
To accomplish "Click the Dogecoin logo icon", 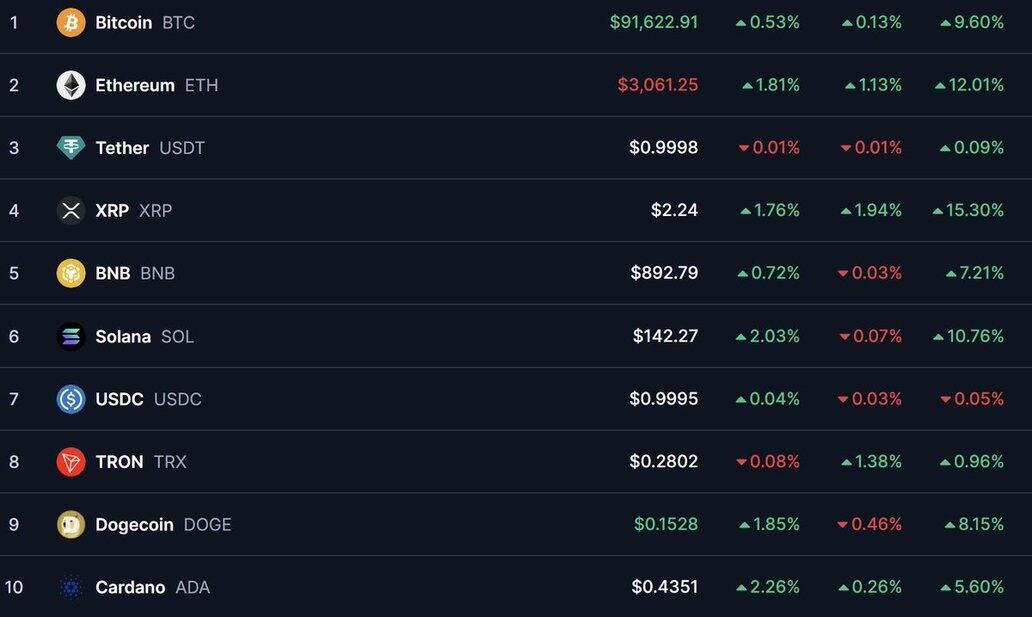I will click(x=71, y=524).
